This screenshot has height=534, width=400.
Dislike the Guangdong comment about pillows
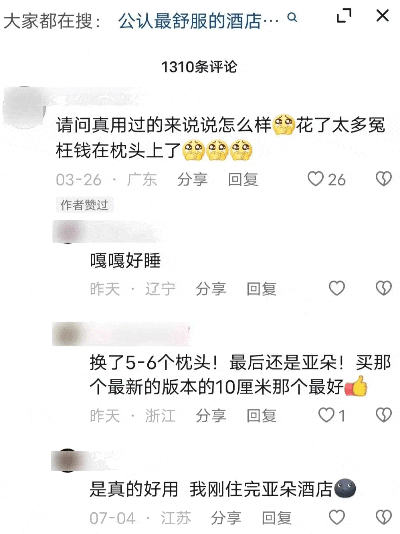click(384, 179)
